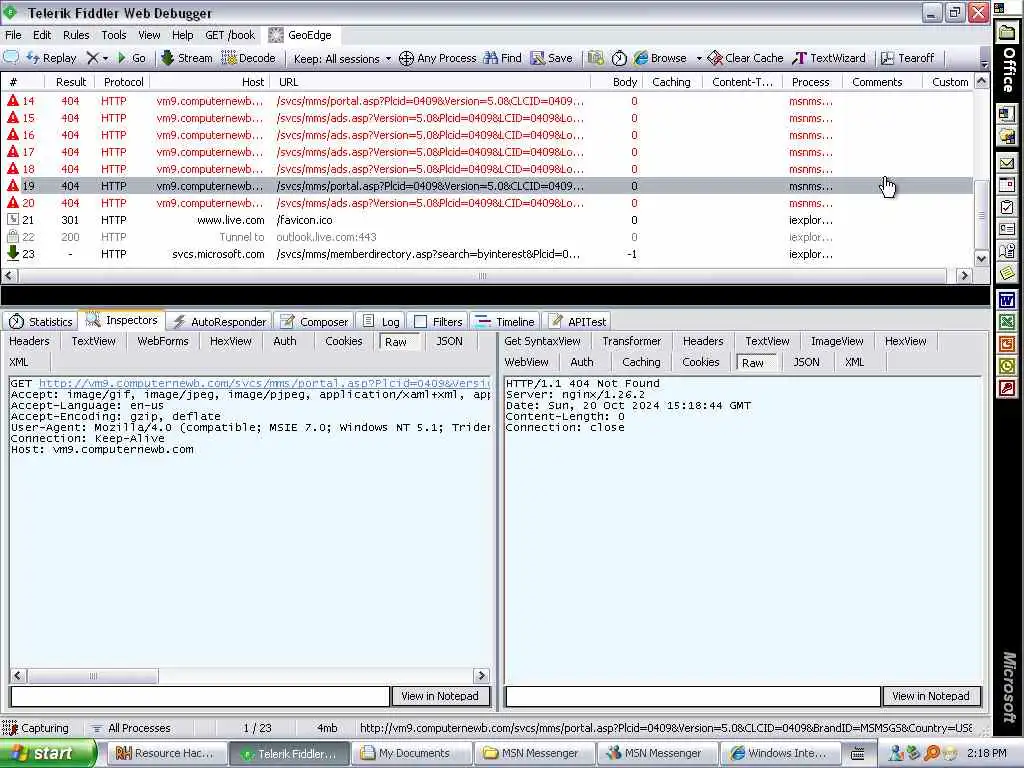Screen dimensions: 1024x768
Task: Toggle the Filters tab checkbox
Action: pyautogui.click(x=421, y=321)
